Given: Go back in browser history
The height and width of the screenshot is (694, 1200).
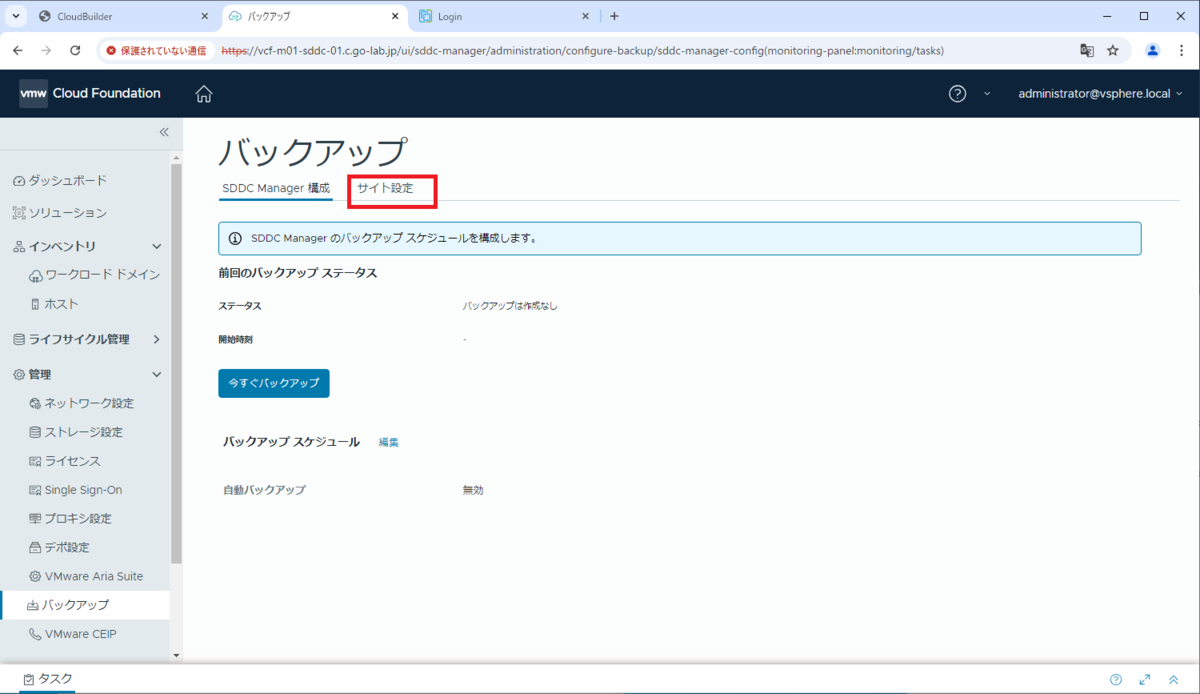Looking at the screenshot, I should (18, 50).
